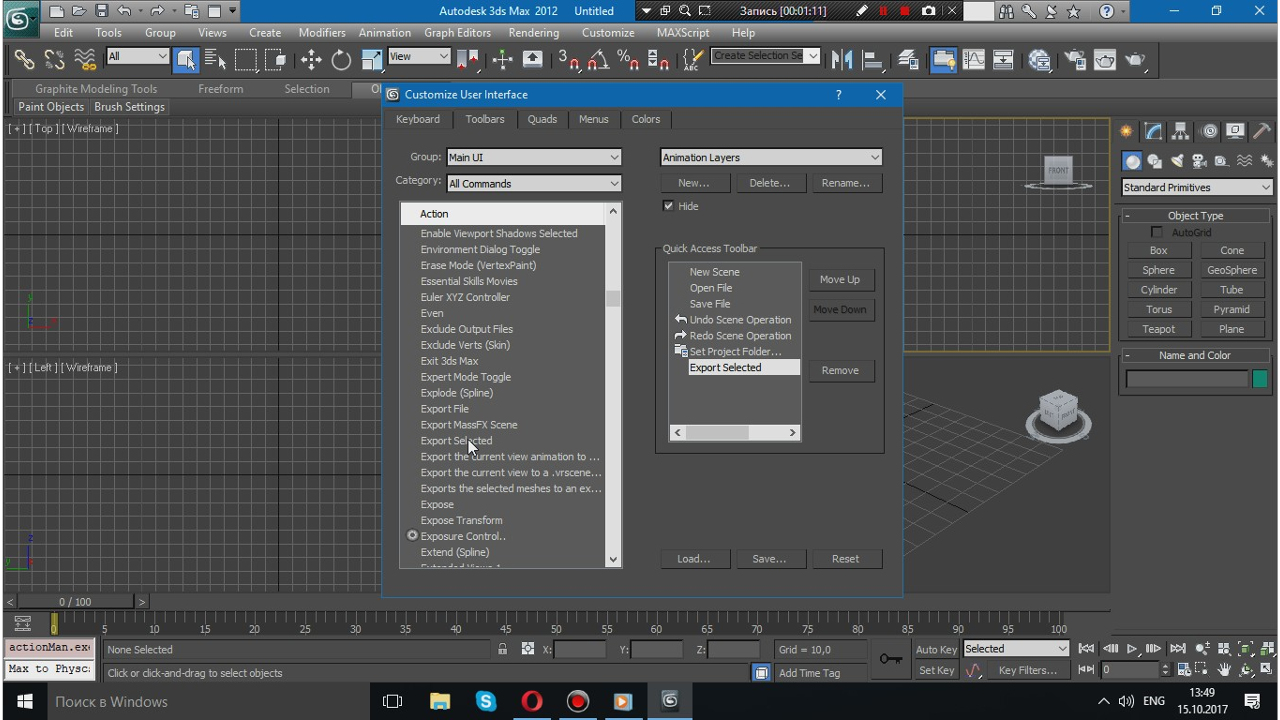Expand the Group dropdown showing Main UI
The image size is (1280, 720).
click(x=533, y=157)
